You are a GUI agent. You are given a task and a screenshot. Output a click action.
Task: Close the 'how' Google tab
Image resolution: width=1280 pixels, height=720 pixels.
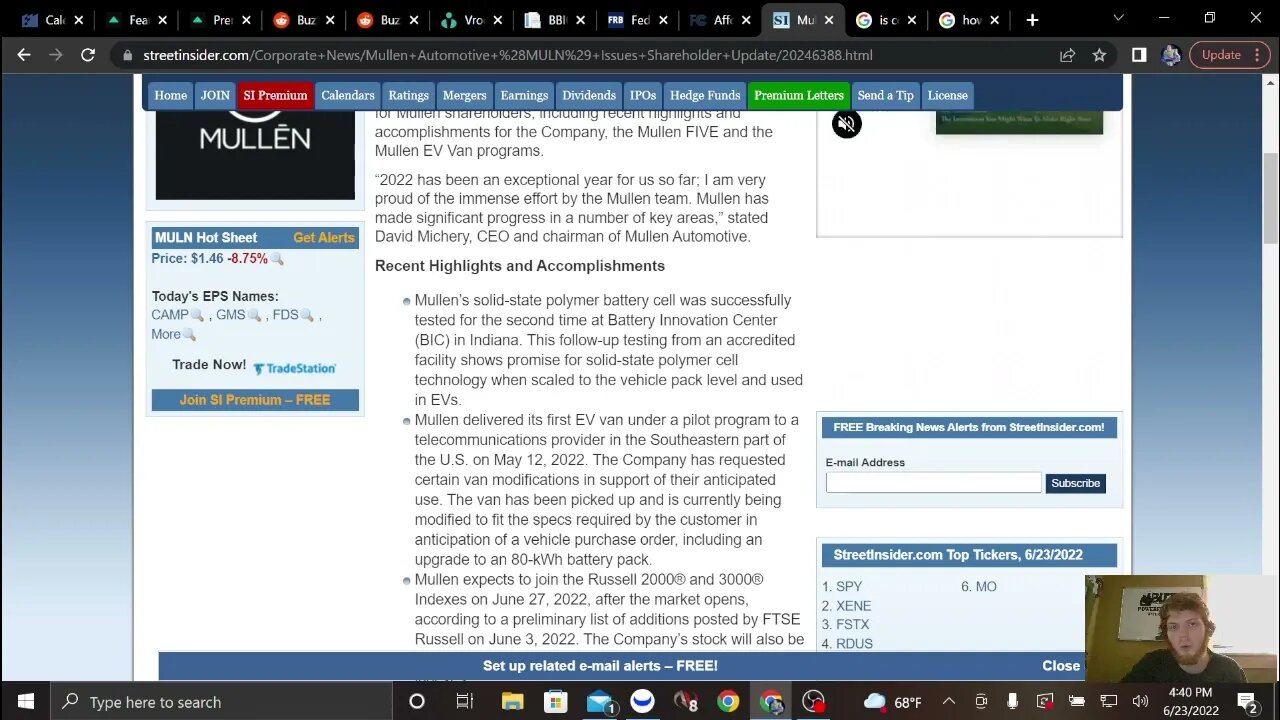tap(995, 20)
